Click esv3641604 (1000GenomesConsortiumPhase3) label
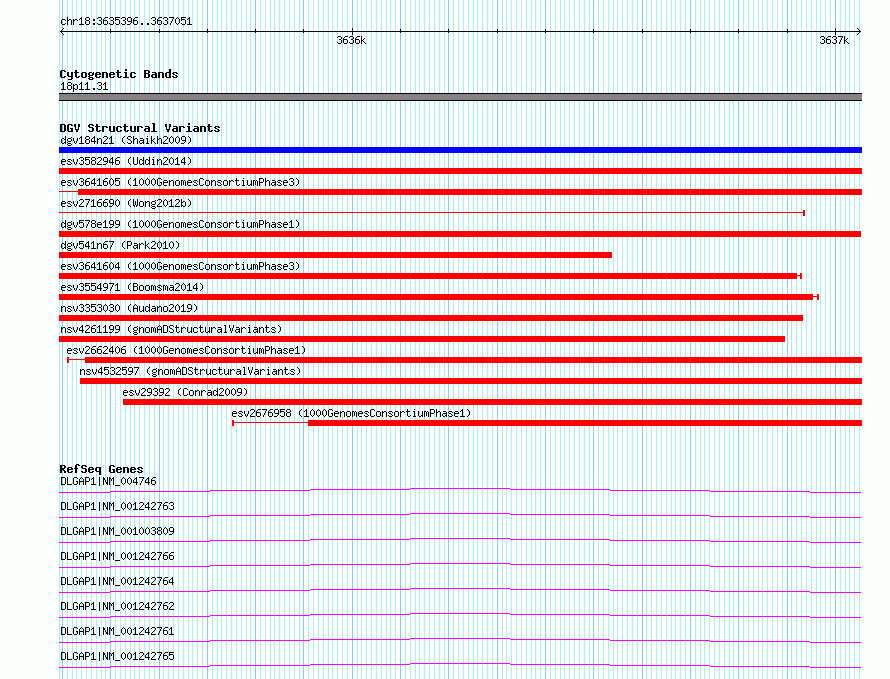 point(180,266)
